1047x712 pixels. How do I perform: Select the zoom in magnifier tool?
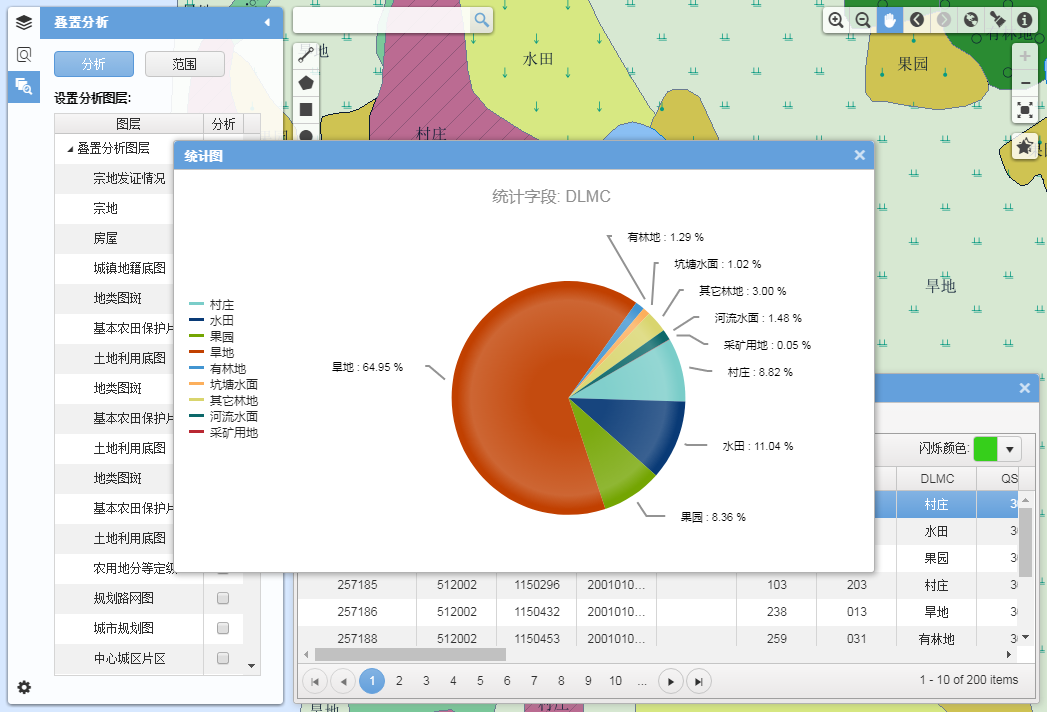coord(835,20)
